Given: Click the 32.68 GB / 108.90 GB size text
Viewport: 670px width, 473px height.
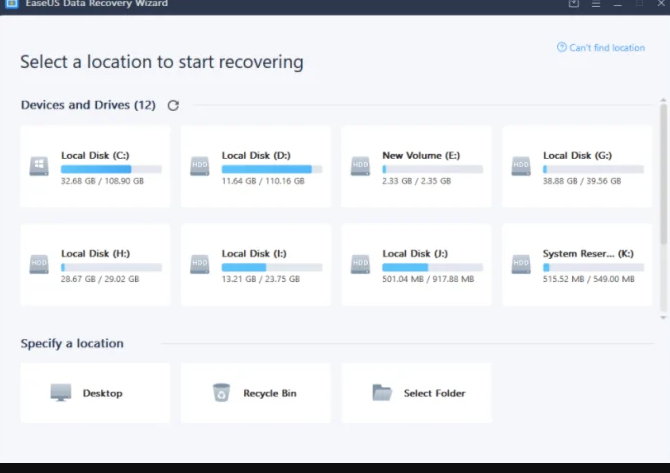Looking at the screenshot, I should [102, 181].
